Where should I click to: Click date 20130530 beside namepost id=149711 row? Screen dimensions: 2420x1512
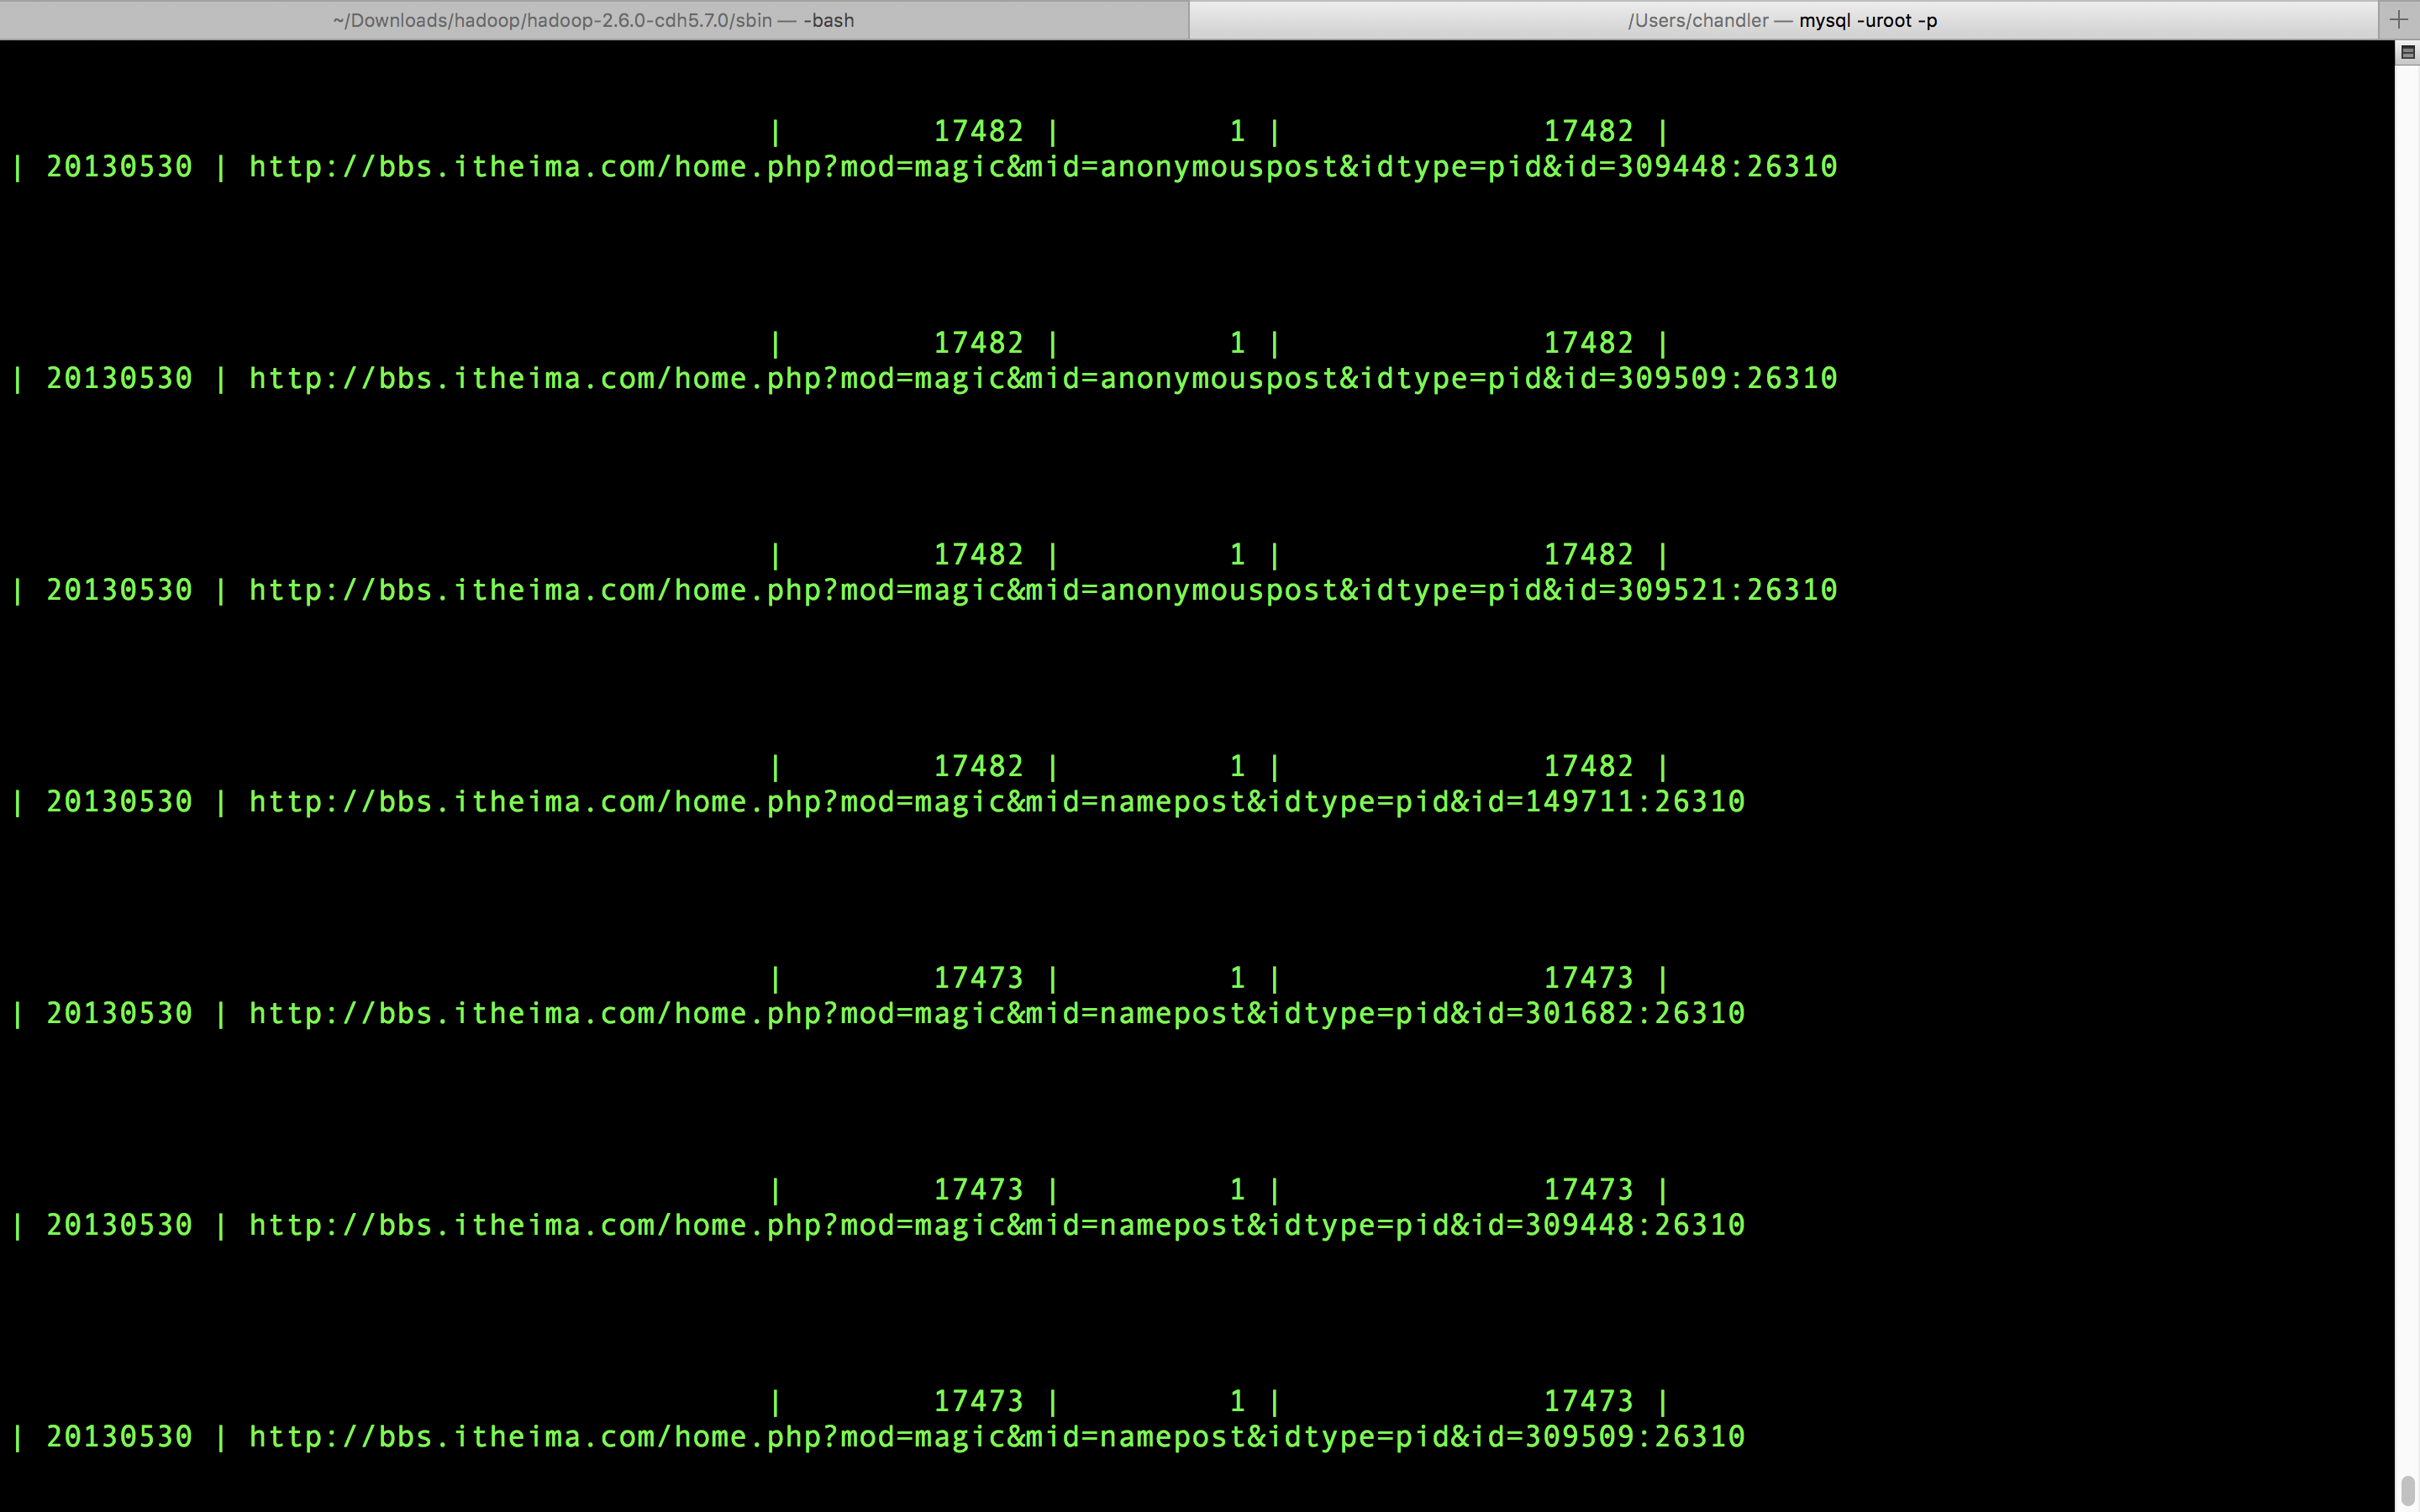119,802
